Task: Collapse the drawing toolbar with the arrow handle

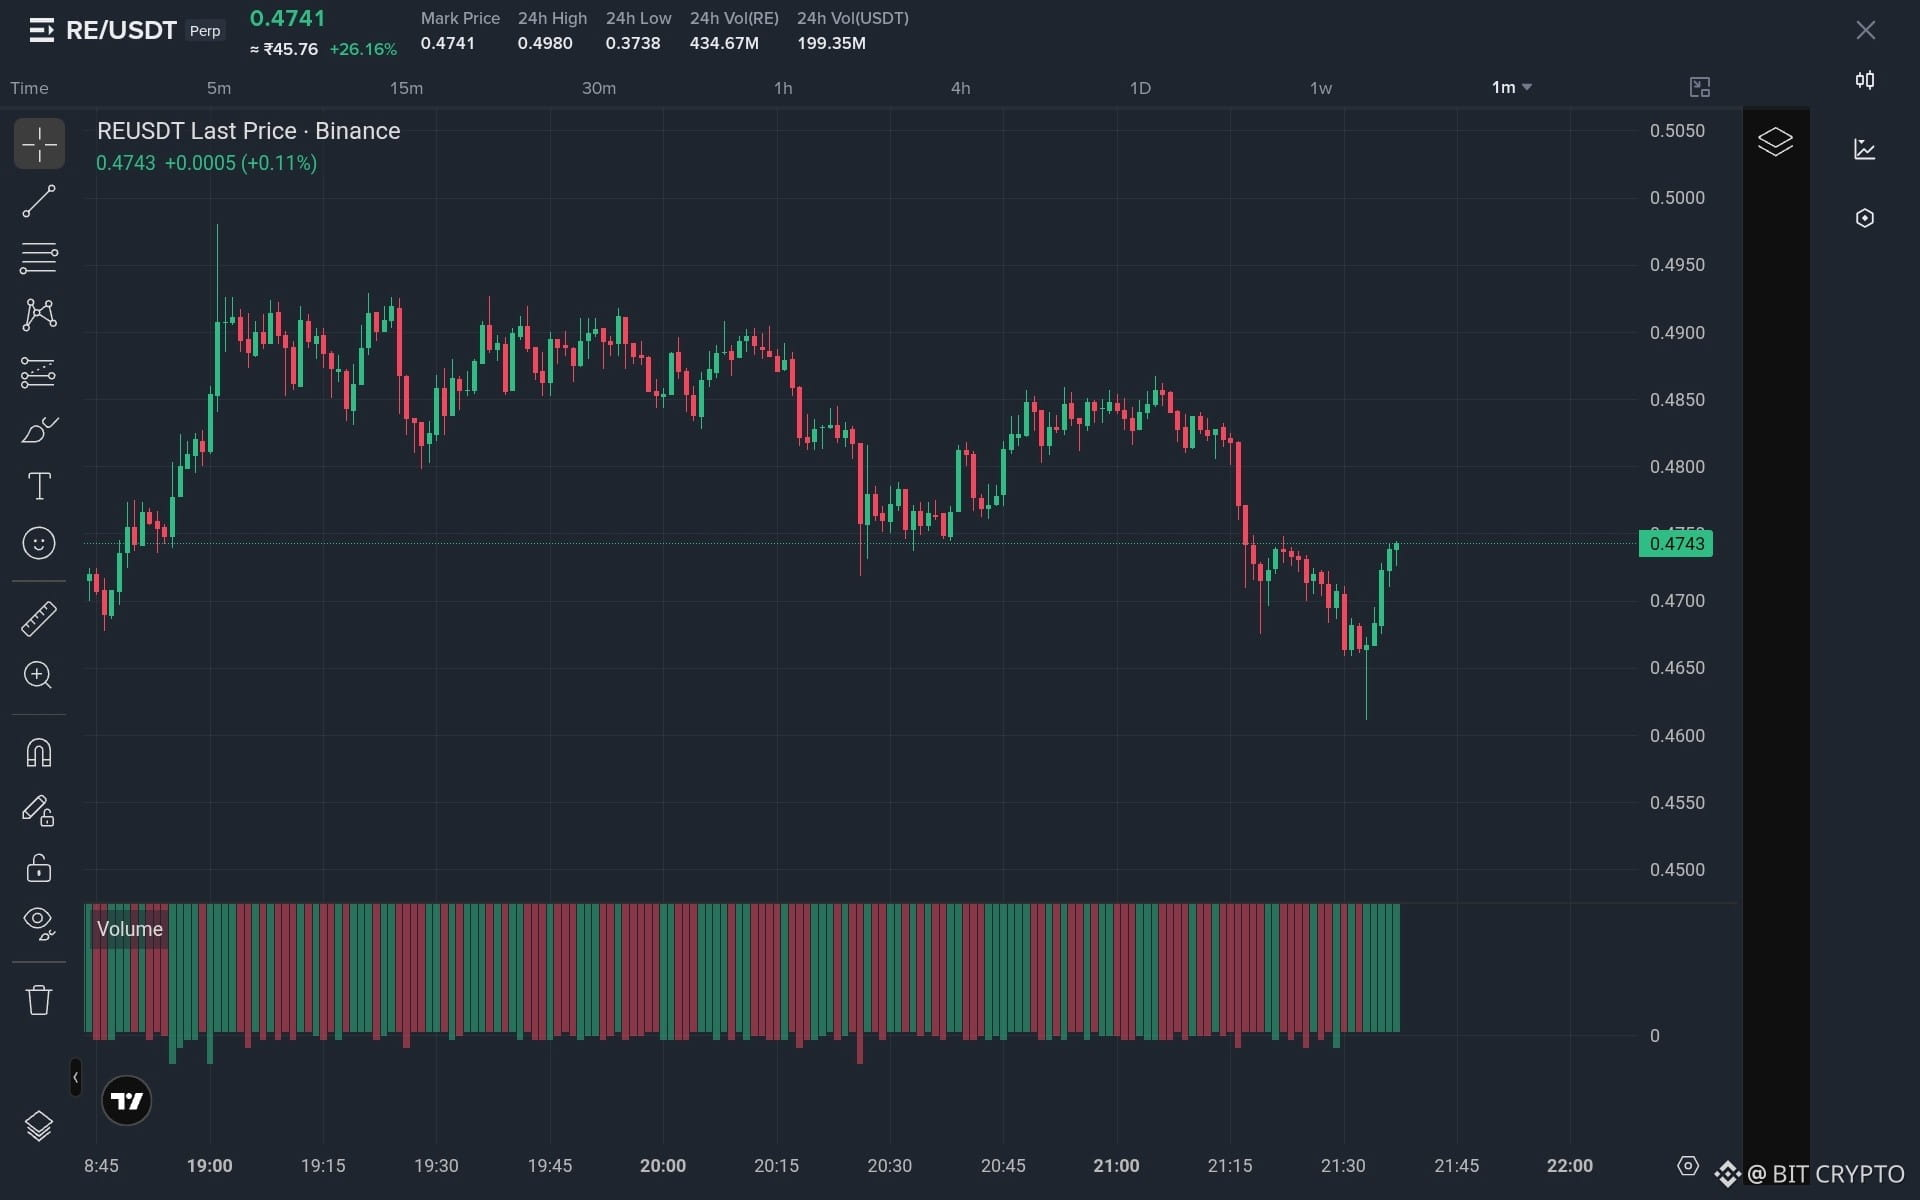Action: pos(75,1077)
